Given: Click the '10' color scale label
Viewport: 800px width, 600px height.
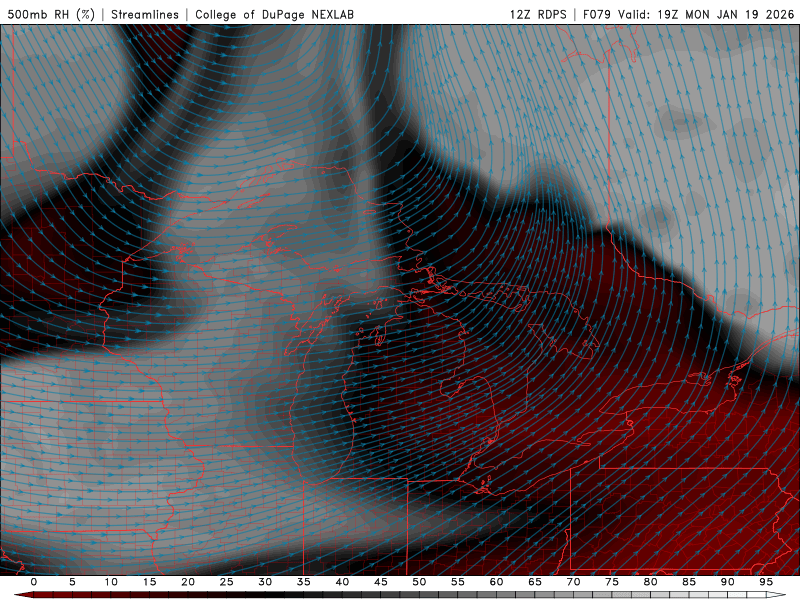Looking at the screenshot, I should coord(111,582).
